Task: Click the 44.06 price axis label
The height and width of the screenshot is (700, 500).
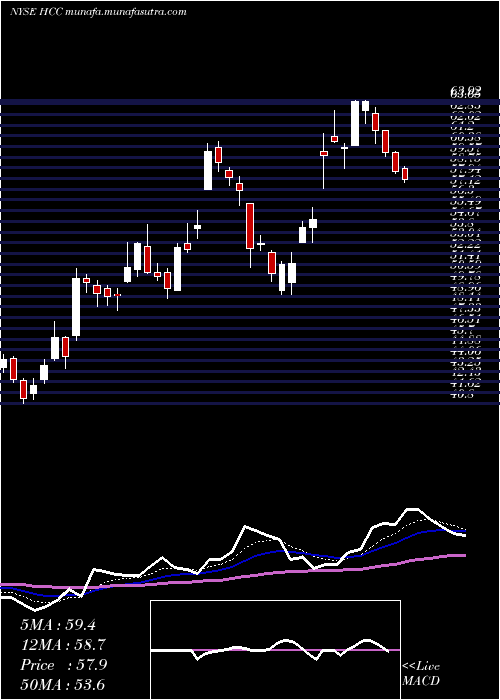Action: point(466,352)
